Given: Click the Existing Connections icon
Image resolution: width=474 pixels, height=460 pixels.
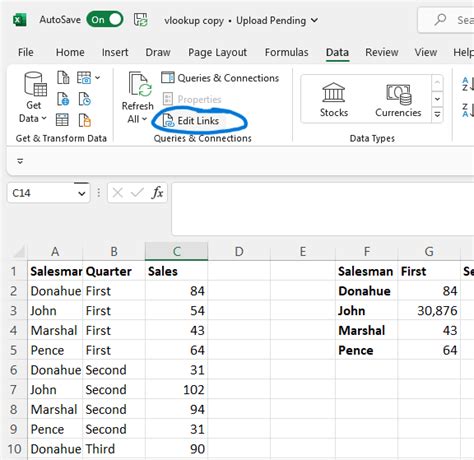Looking at the screenshot, I should (x=85, y=120).
